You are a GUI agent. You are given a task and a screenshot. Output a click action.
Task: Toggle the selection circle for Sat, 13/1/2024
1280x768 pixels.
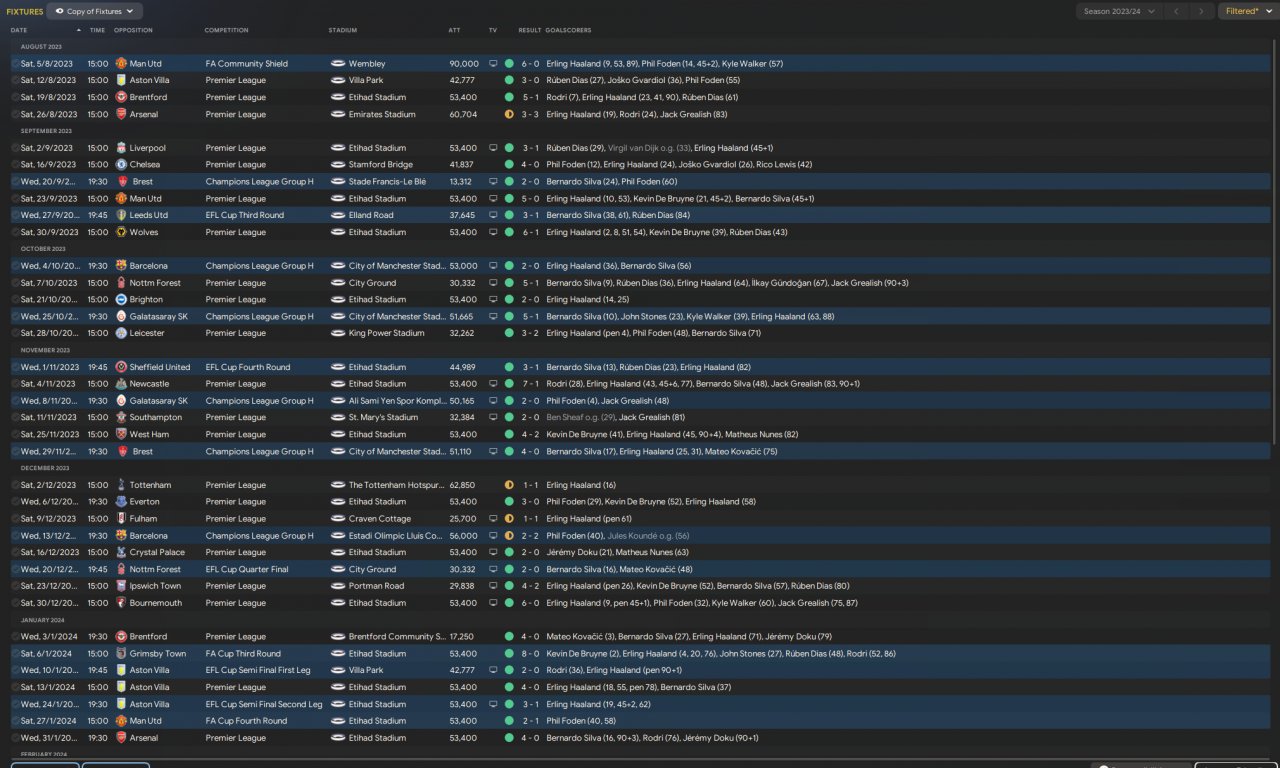click(15, 687)
